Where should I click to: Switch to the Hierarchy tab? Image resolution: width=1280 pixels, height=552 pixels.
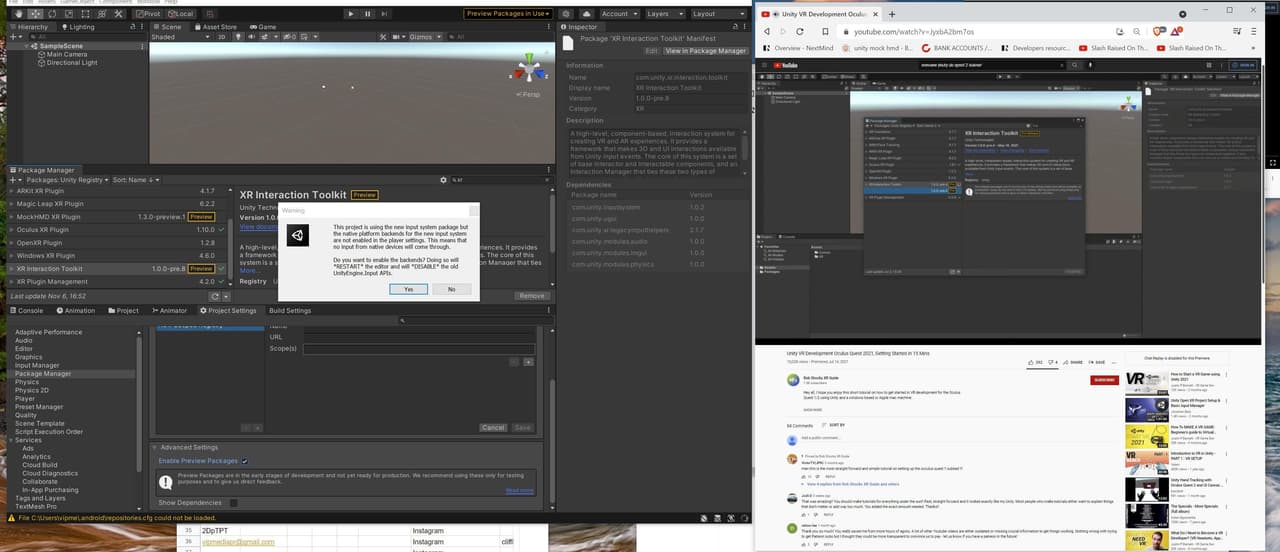[30, 27]
